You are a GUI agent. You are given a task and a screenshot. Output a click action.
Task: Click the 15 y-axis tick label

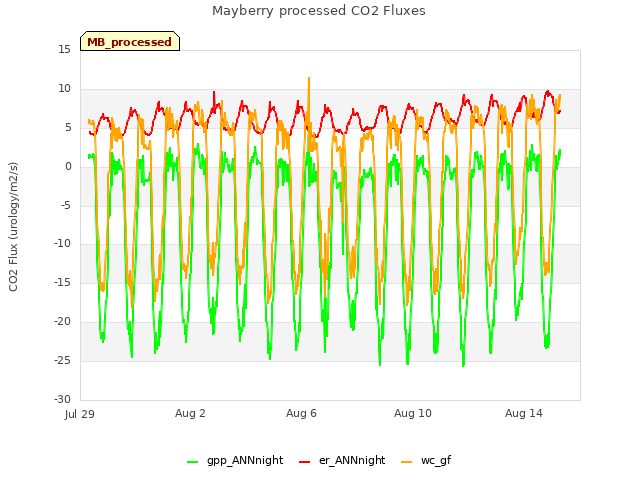(x=64, y=49)
